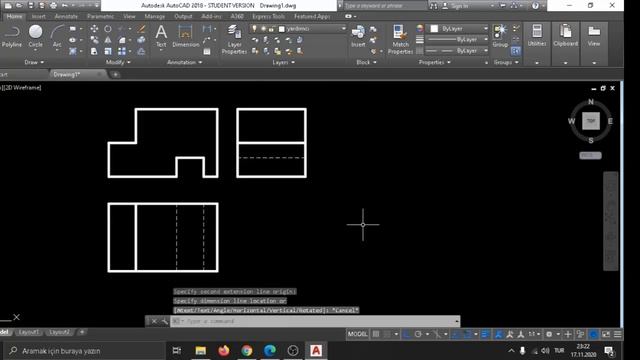Select the Stretch tool in Modify panel
Viewport: 640px width, 360px height.
point(94,51)
